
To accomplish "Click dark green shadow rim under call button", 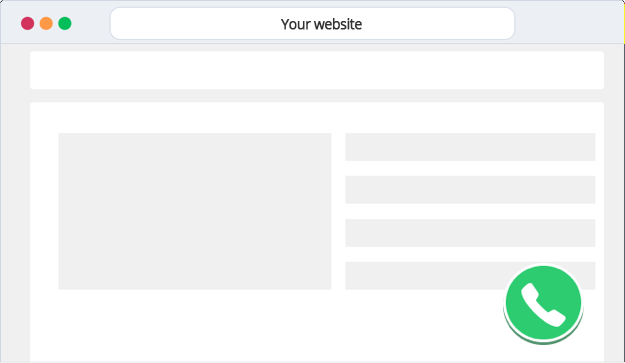I will [543, 341].
